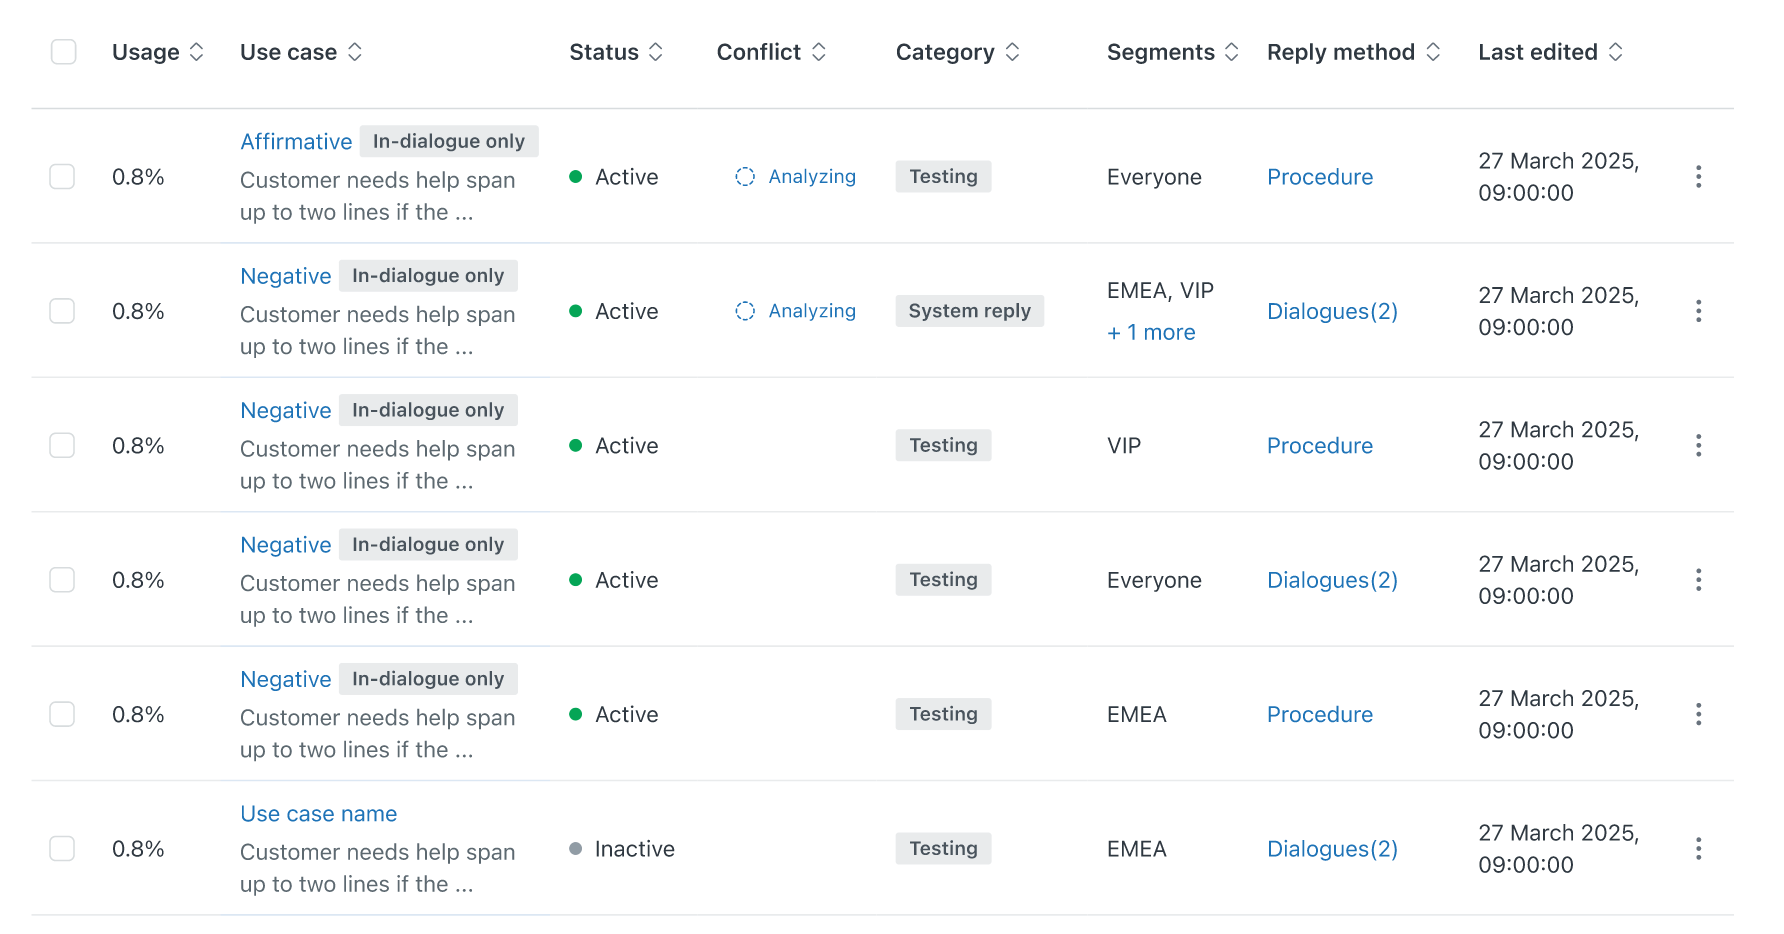Sort by Conflict using its arrow icon
Screen dimensions: 1784x934
coord(819,52)
